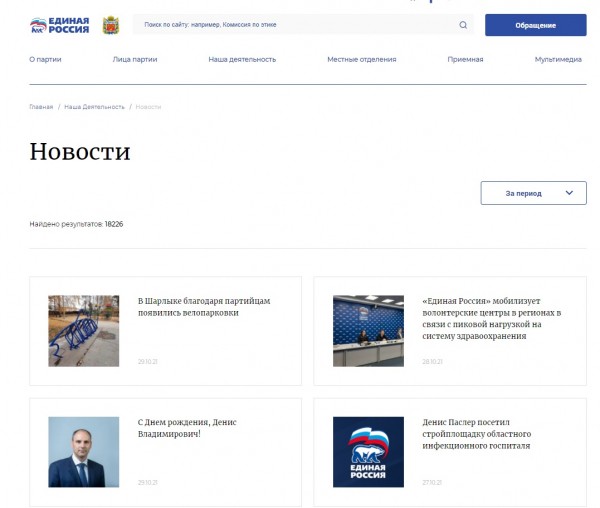600x508 pixels.
Task: Click date 29.10.21 under С Днем рождения article
Action: click(147, 482)
